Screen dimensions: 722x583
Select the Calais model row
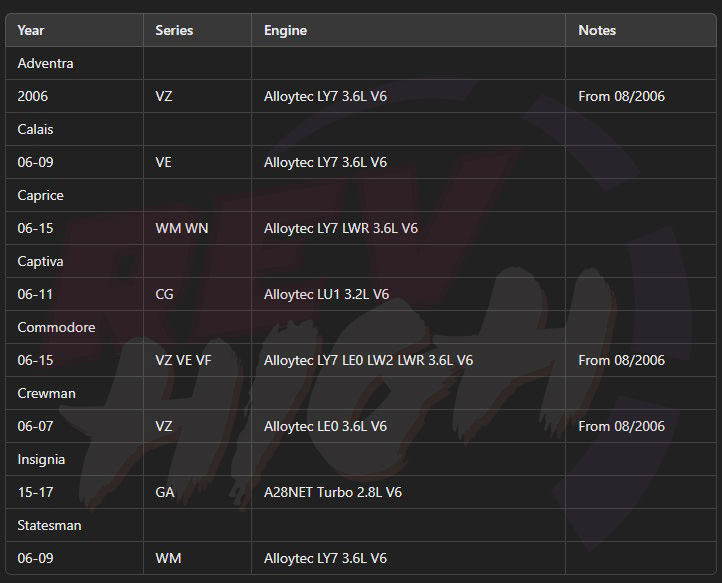coord(361,129)
